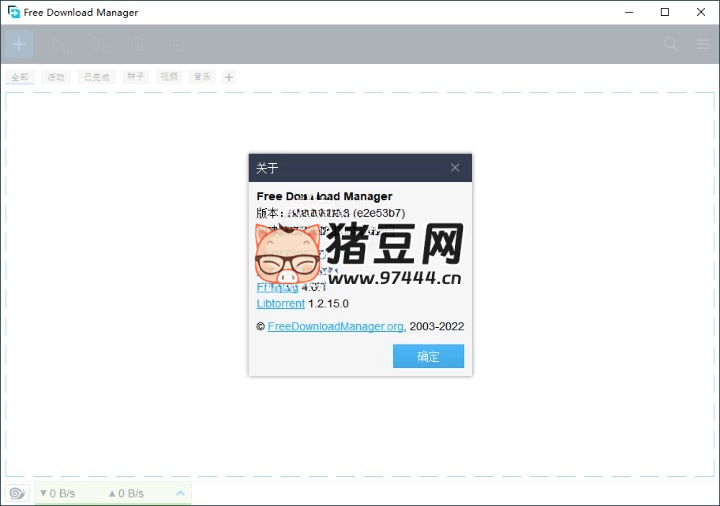
Task: Select the 全部 filter tab
Action: 20,77
